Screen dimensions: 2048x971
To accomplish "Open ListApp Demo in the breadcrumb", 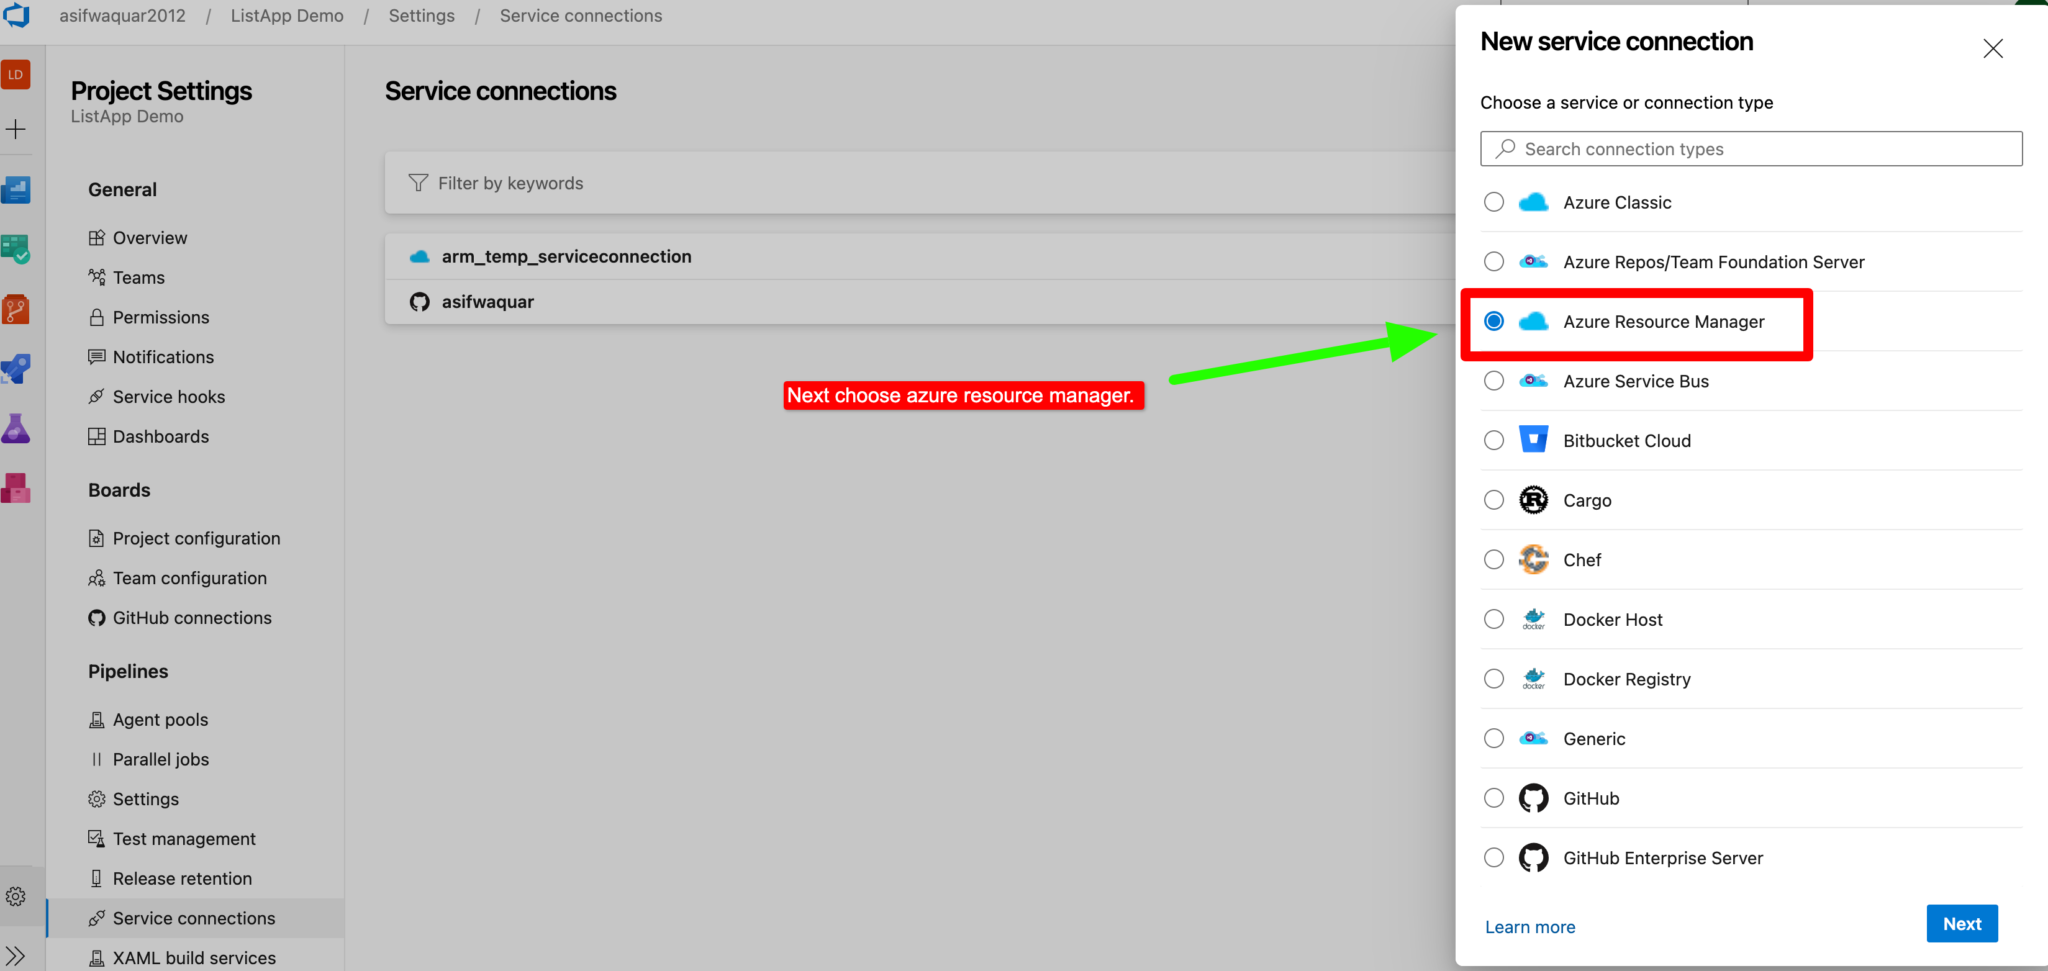I will (x=287, y=15).
